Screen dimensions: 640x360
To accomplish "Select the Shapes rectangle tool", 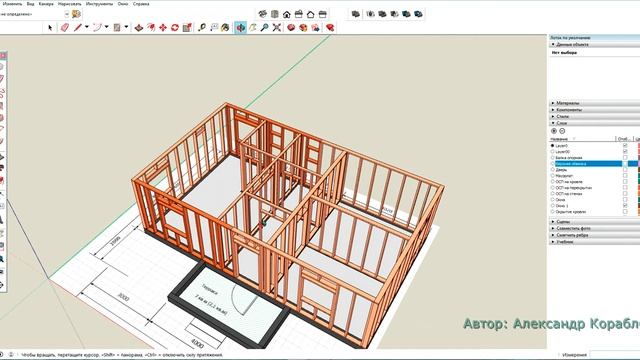I will [117, 28].
